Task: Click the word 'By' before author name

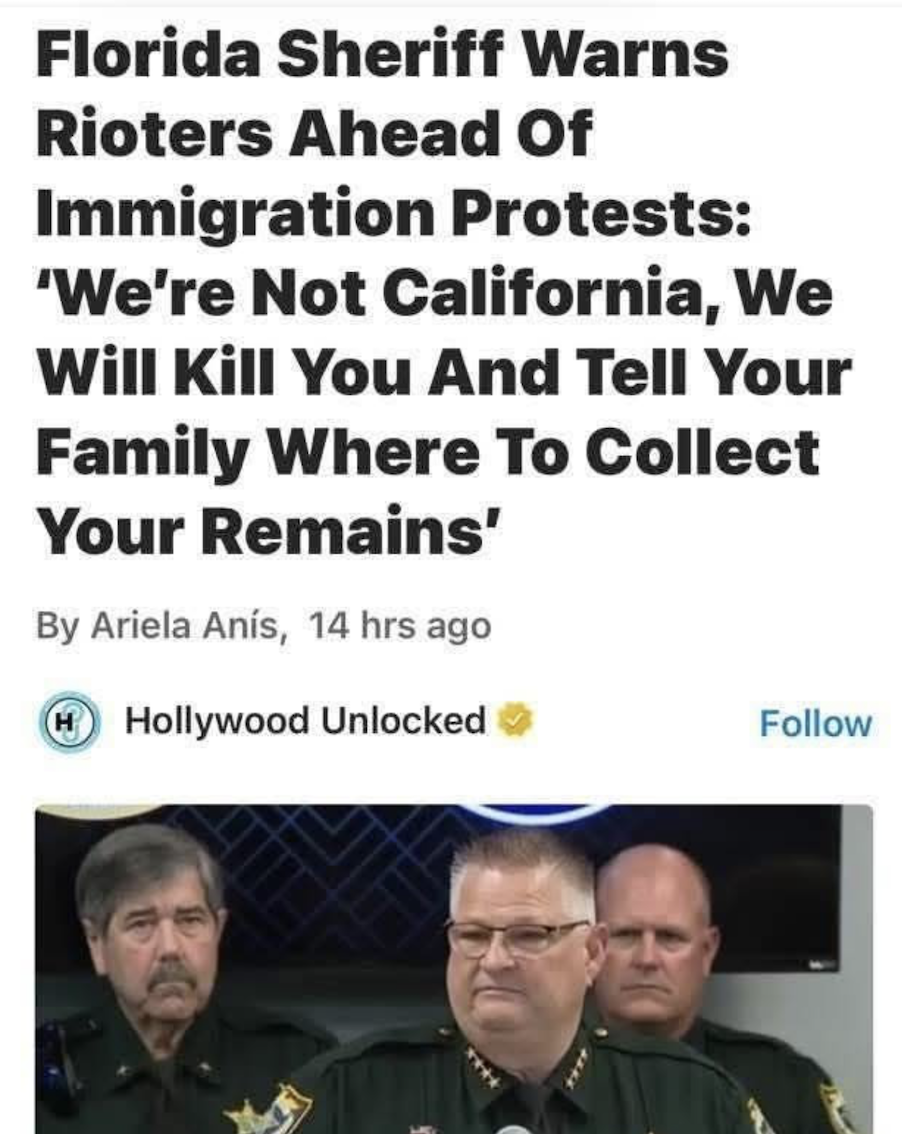Action: [x=58, y=626]
